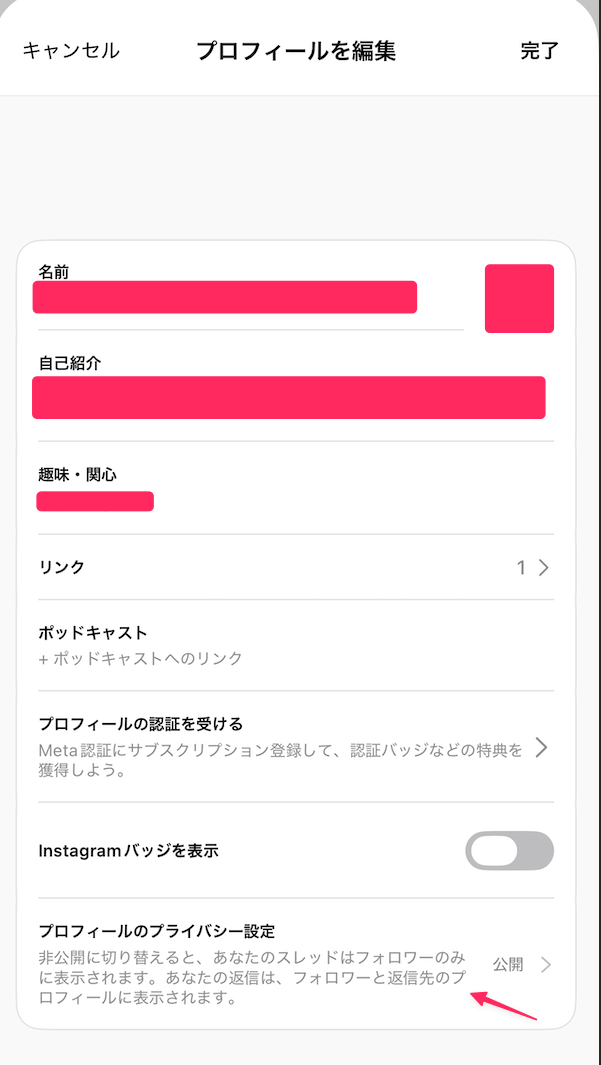Tap キャンセル to discard changes
The width and height of the screenshot is (601, 1065).
68,50
